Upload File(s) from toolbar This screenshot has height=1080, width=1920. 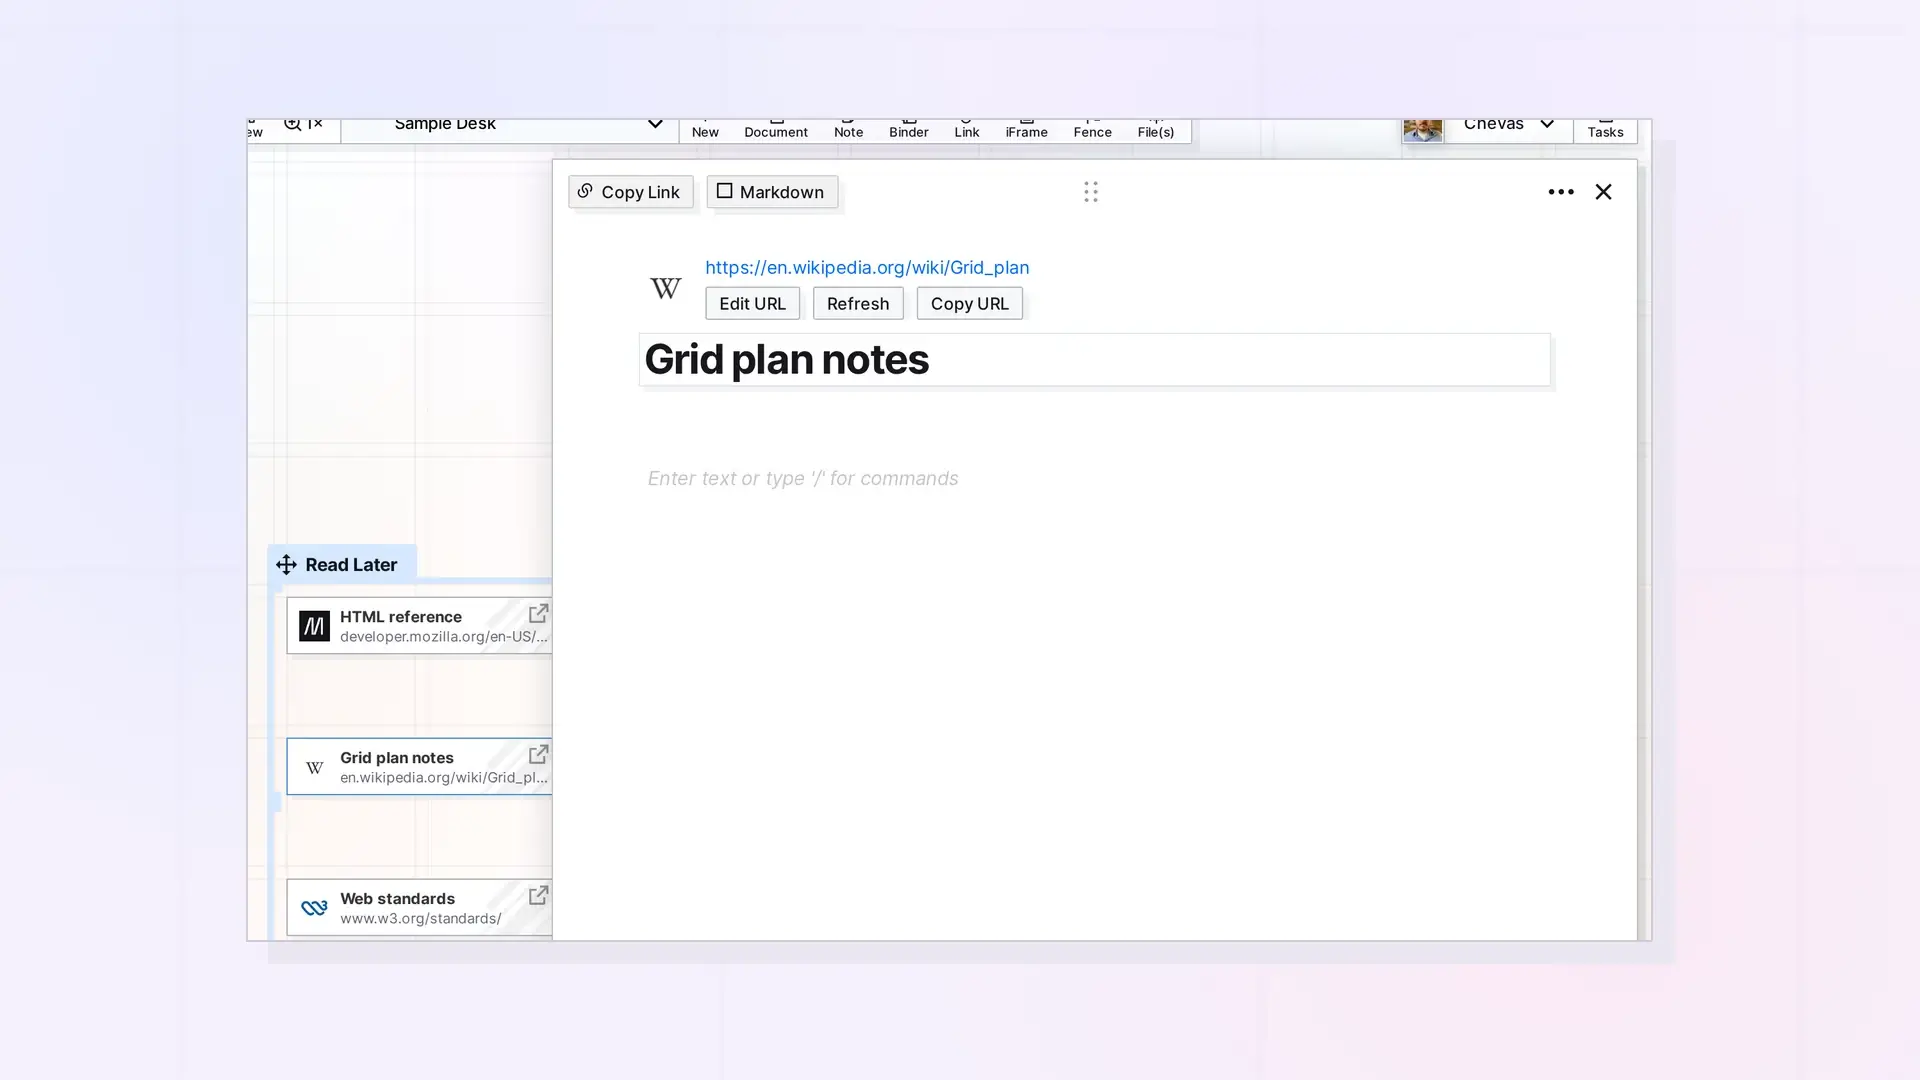1155,129
